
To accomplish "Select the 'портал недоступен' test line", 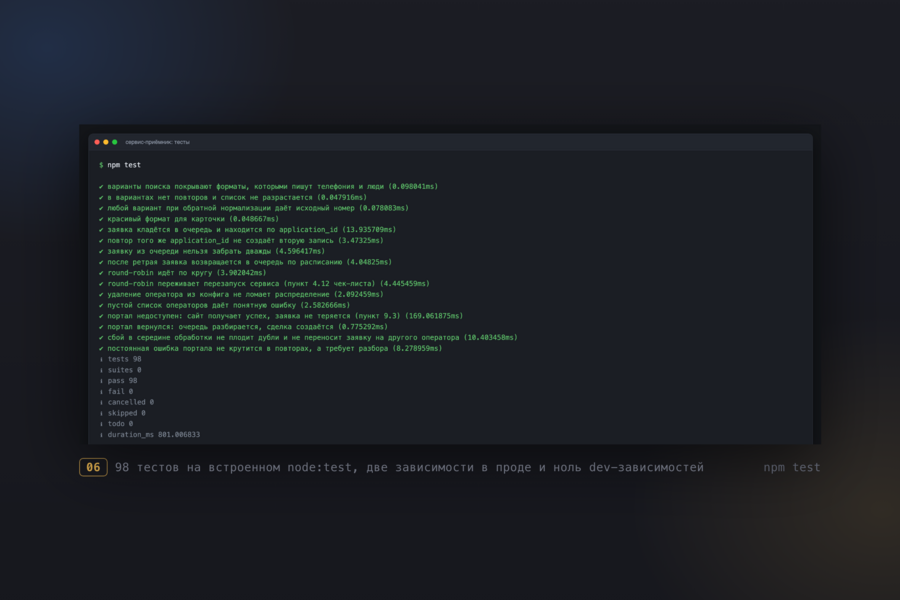I will (x=281, y=316).
